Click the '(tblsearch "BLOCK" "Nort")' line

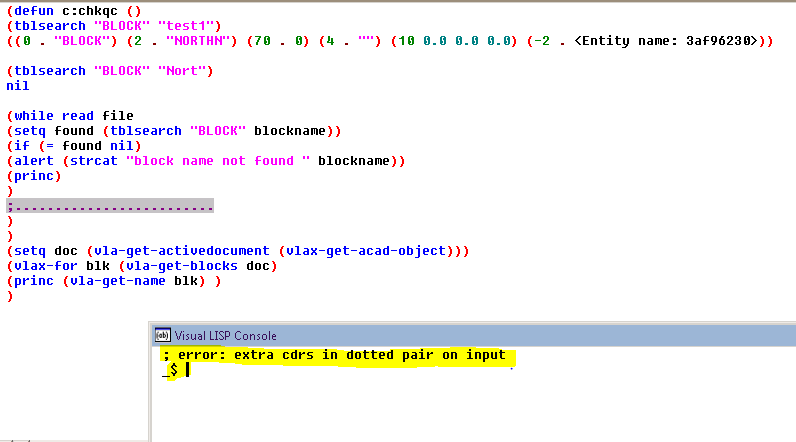tap(110, 71)
